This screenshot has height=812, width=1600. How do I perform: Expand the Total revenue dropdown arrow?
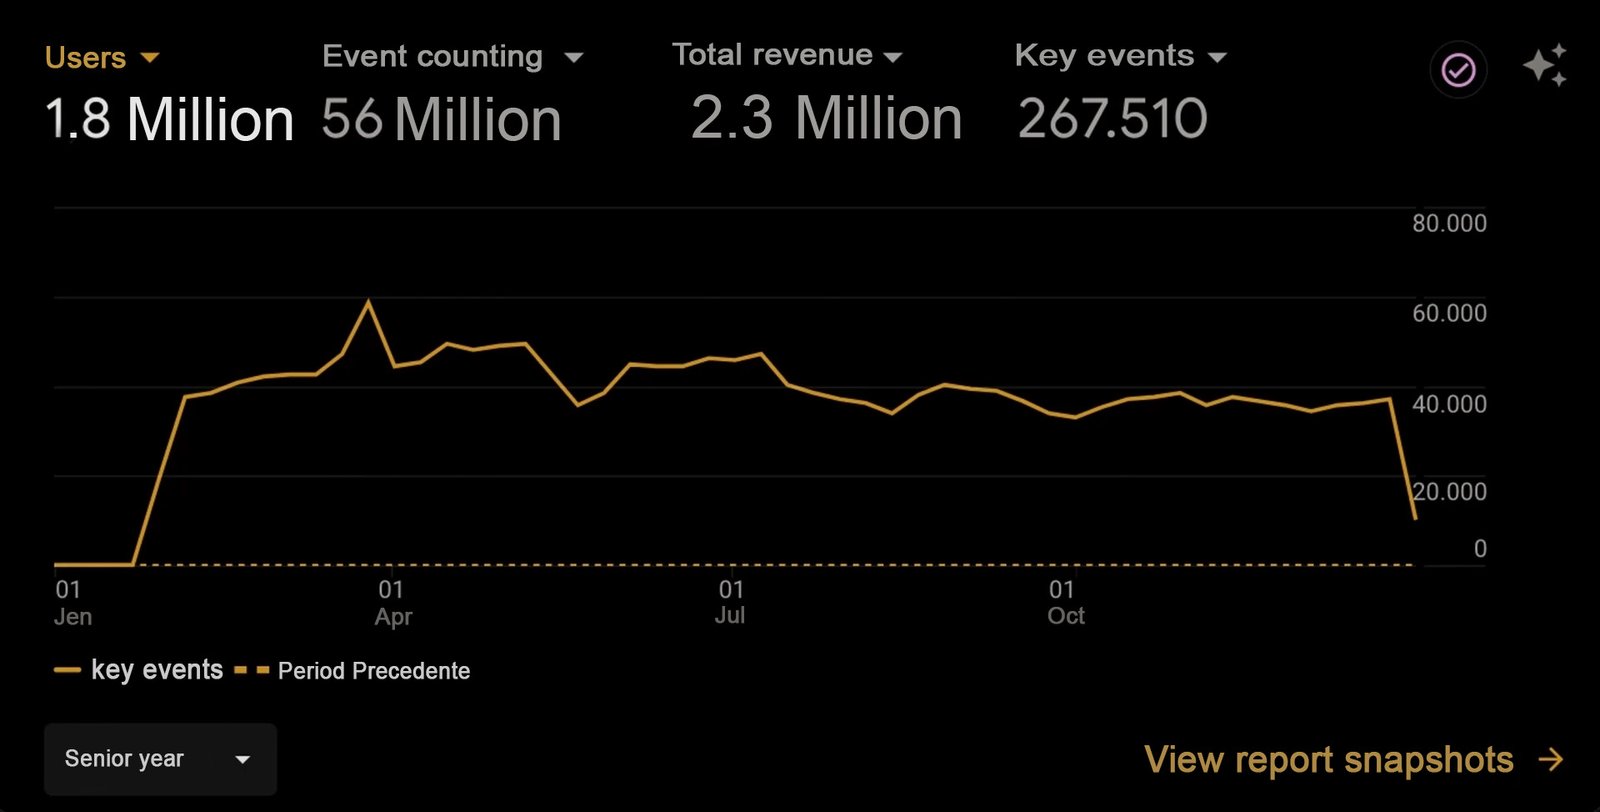(893, 58)
